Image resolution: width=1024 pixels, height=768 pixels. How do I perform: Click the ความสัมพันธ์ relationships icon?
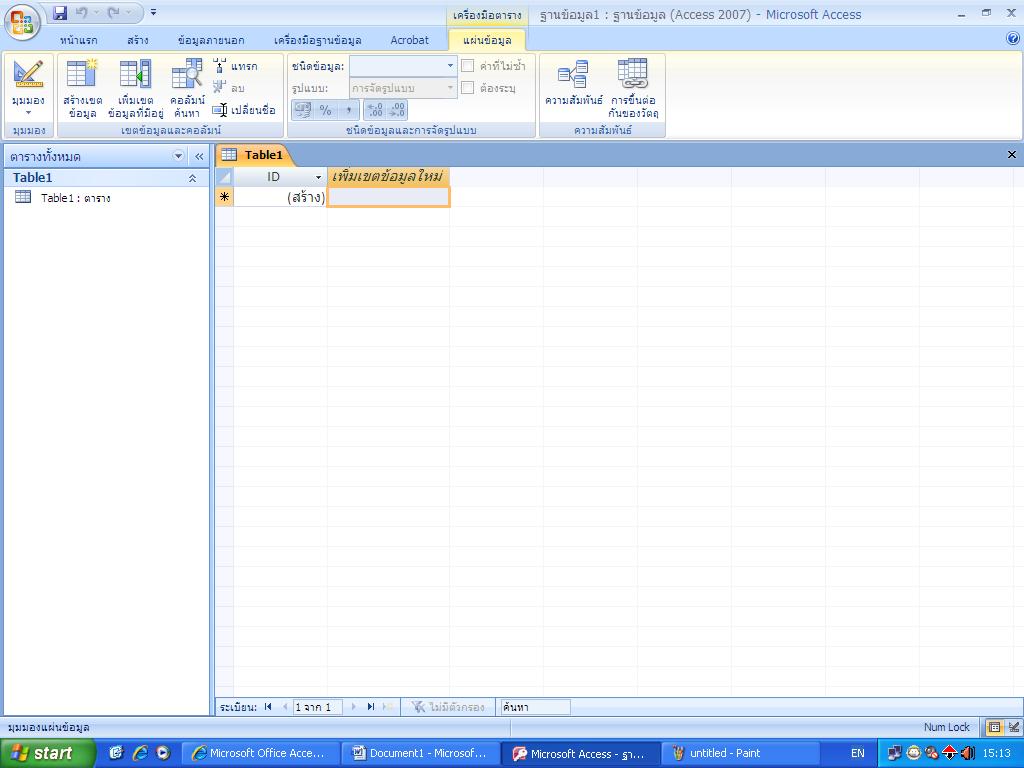[x=573, y=74]
